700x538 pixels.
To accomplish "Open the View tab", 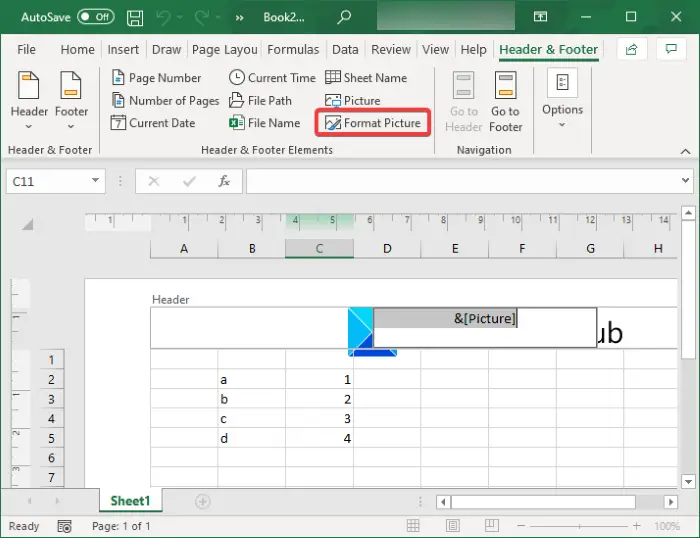I will (436, 49).
